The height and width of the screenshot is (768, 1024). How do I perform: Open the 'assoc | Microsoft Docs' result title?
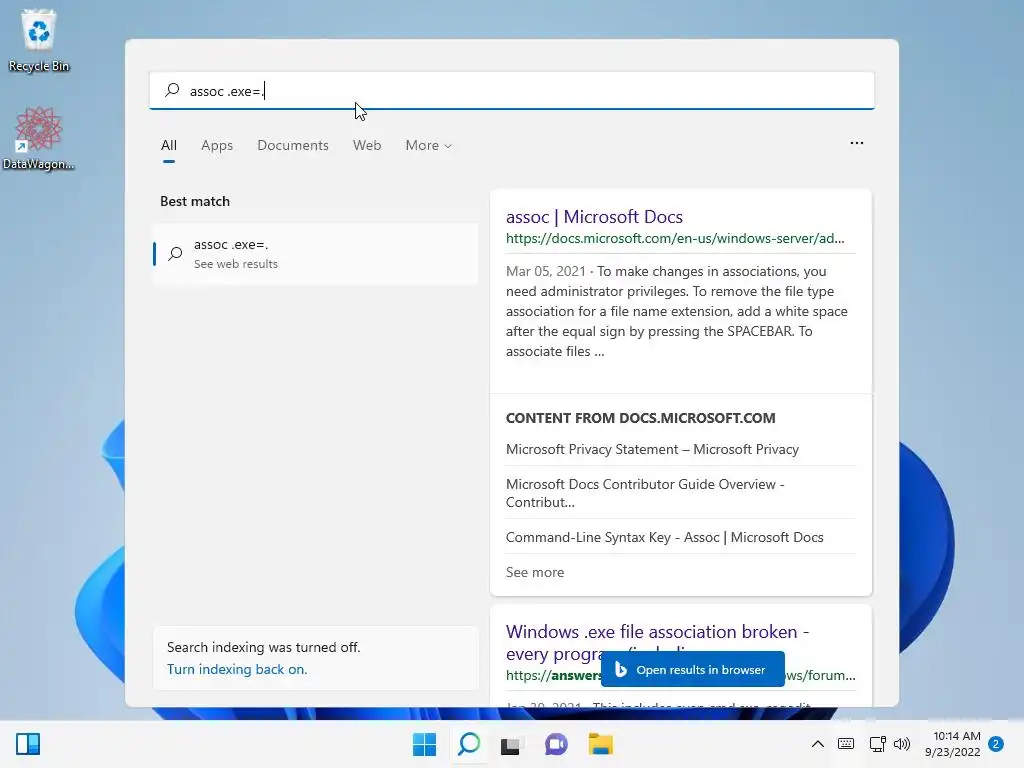(594, 217)
